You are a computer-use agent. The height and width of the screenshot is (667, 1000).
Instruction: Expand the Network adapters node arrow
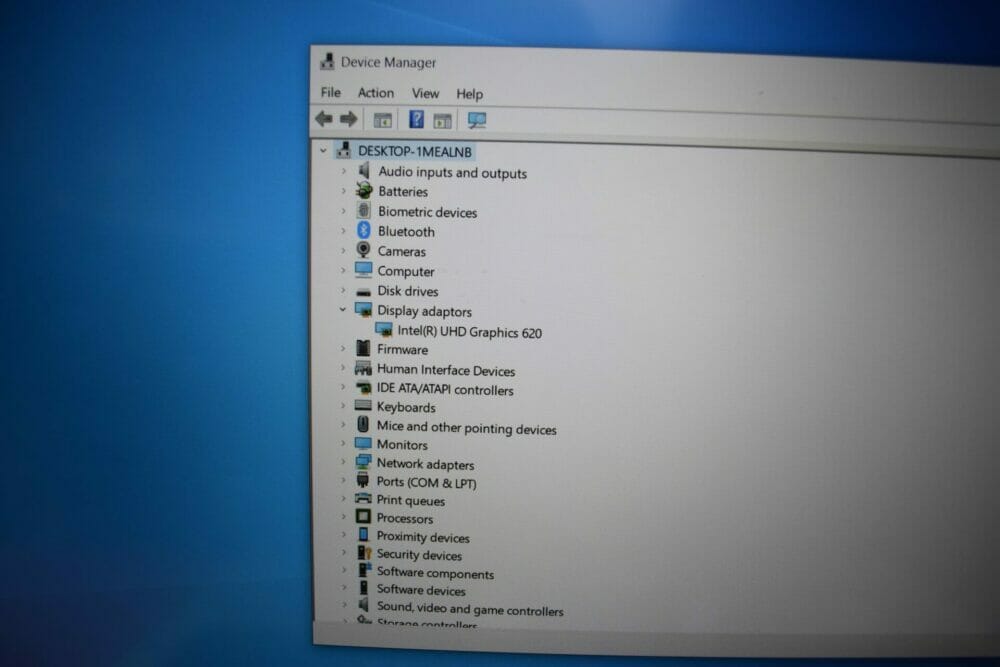[x=342, y=462]
